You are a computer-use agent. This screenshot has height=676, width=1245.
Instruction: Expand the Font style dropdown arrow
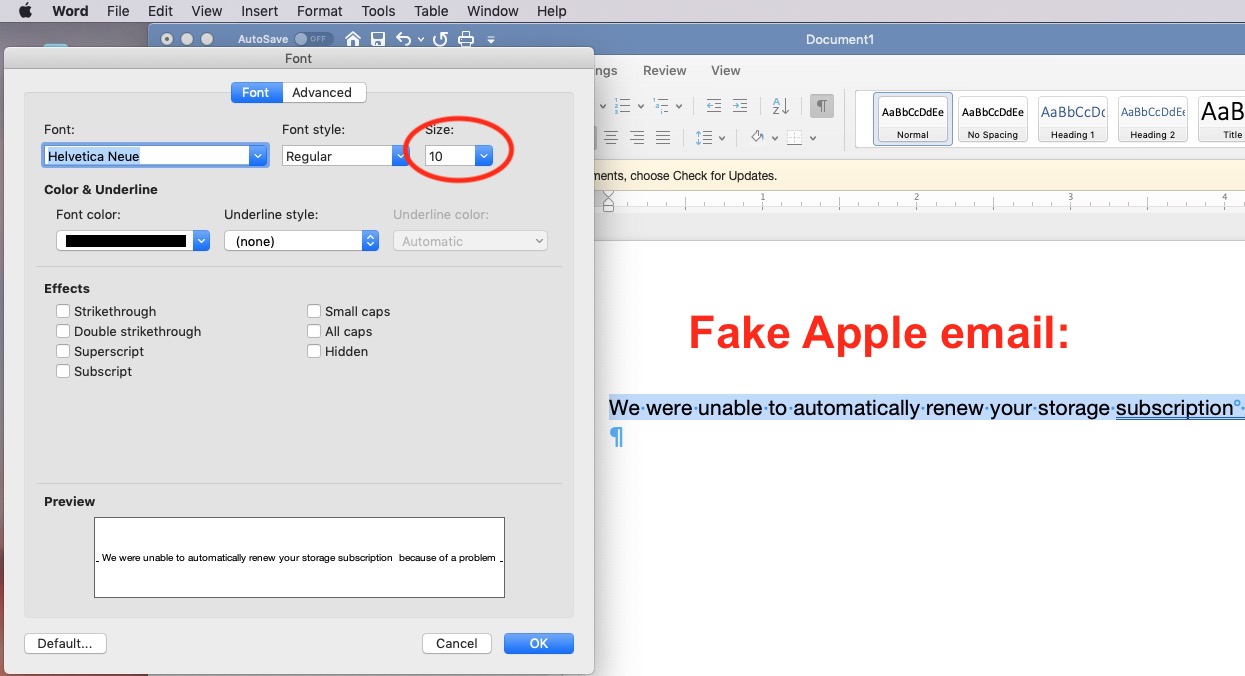tap(400, 156)
